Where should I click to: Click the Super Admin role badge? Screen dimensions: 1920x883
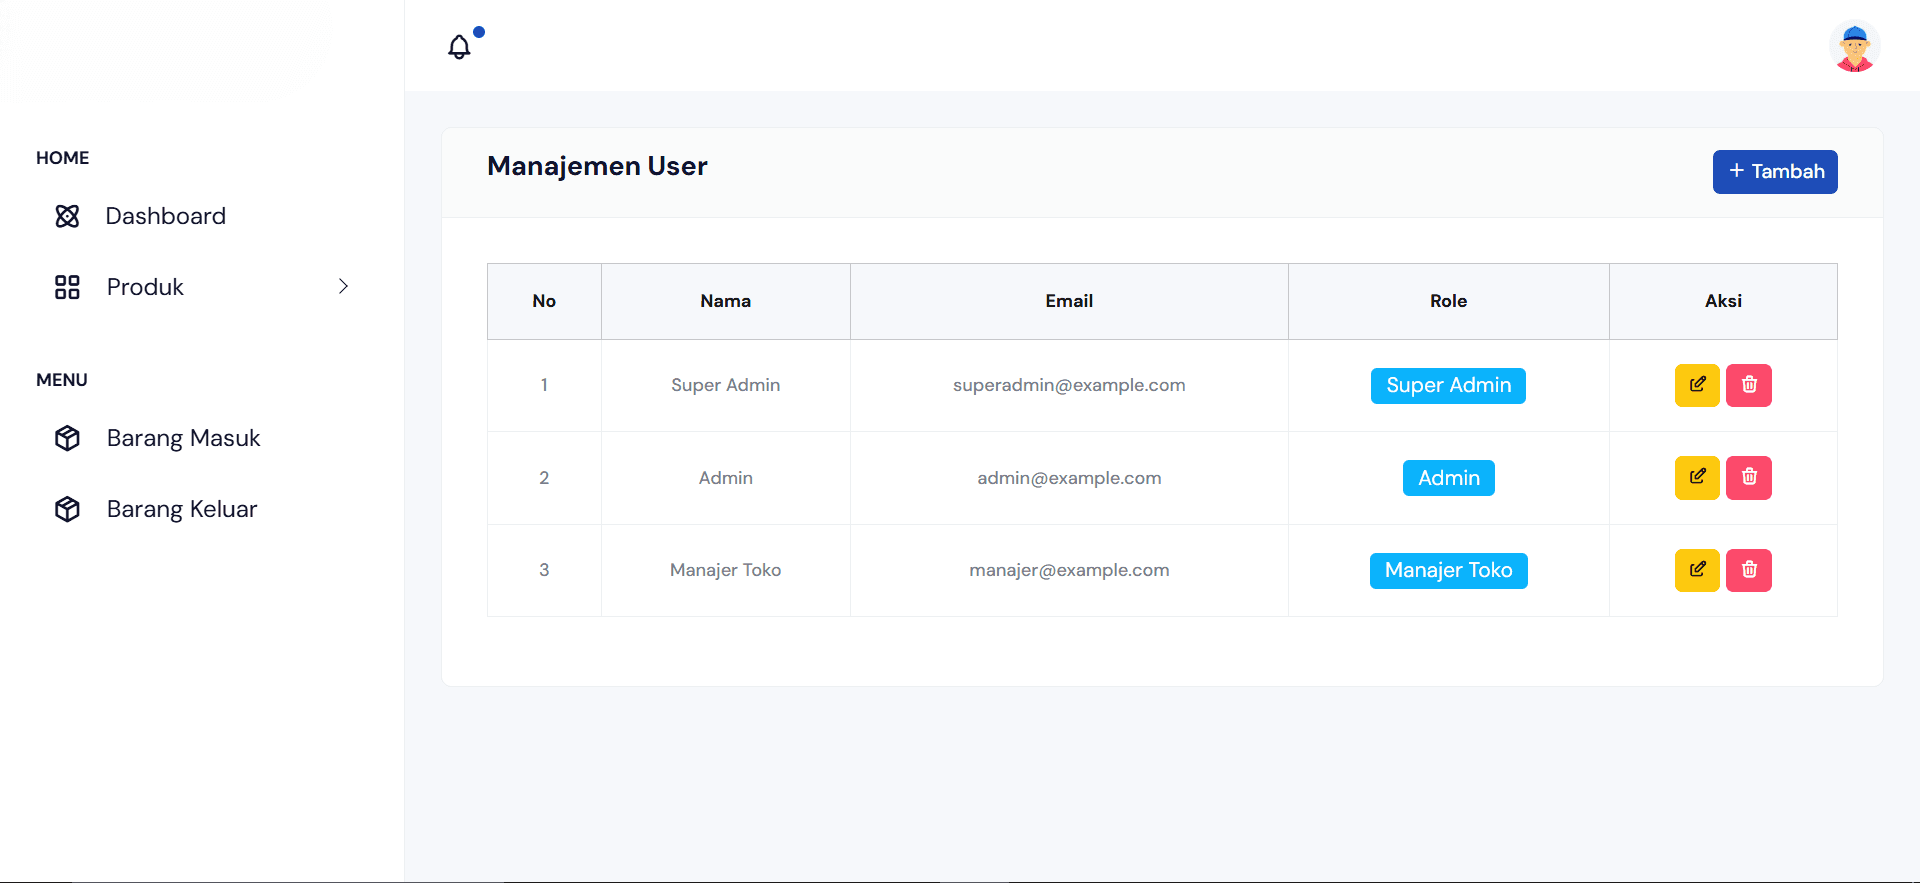click(x=1448, y=385)
